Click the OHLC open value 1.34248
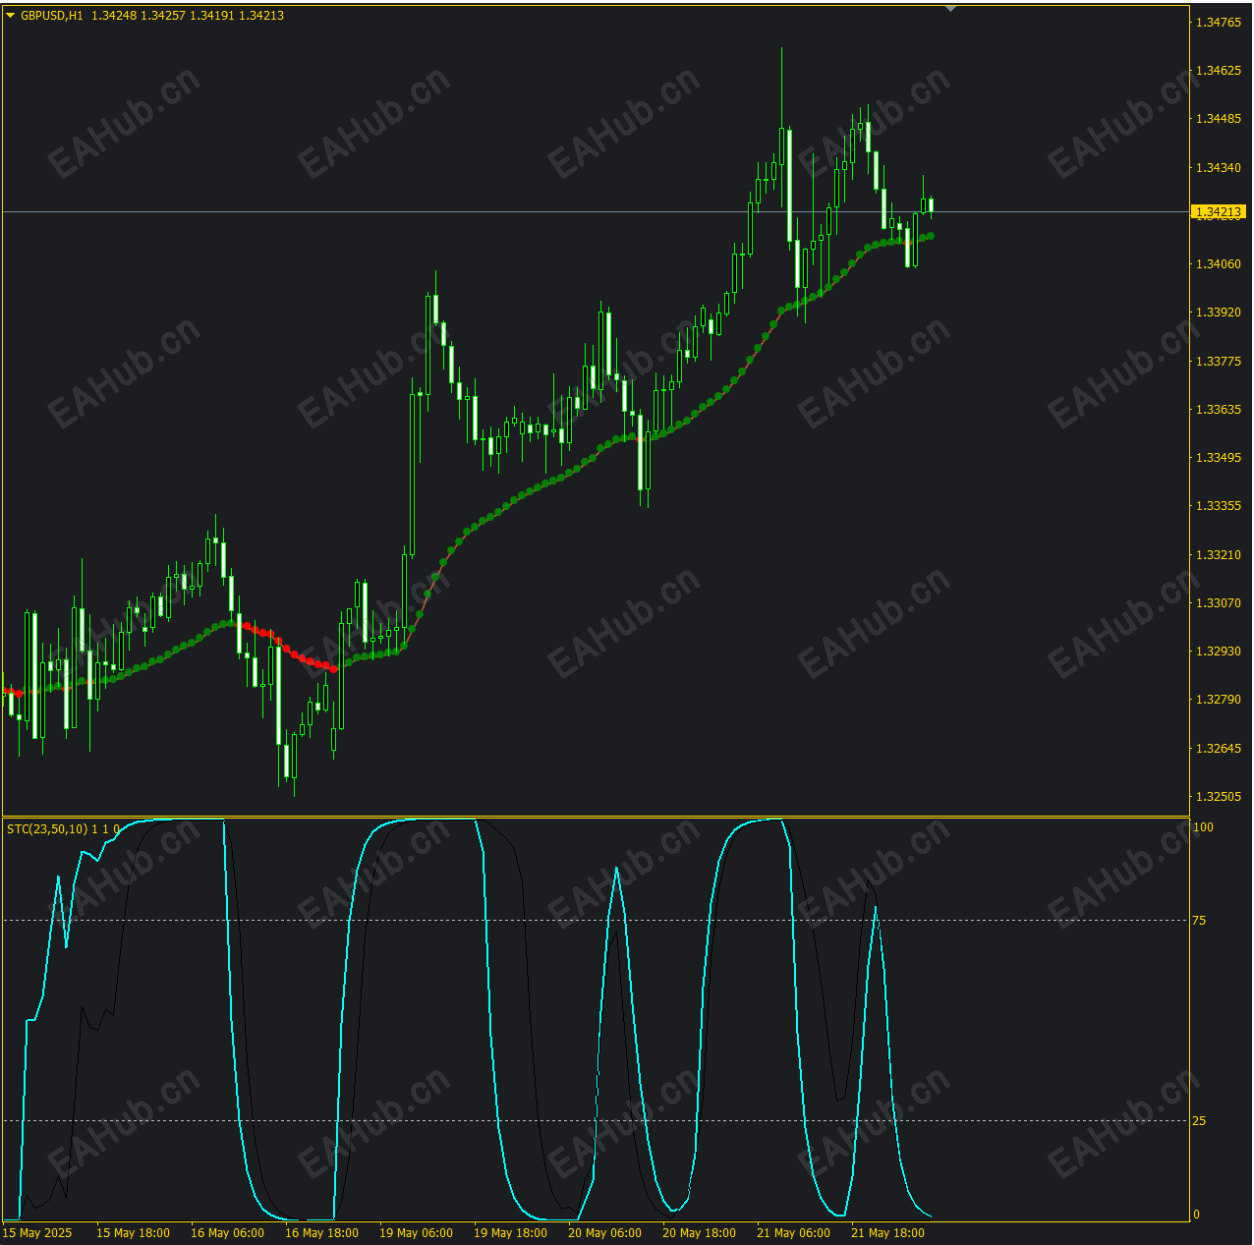This screenshot has width=1254, height=1245. click(x=114, y=15)
